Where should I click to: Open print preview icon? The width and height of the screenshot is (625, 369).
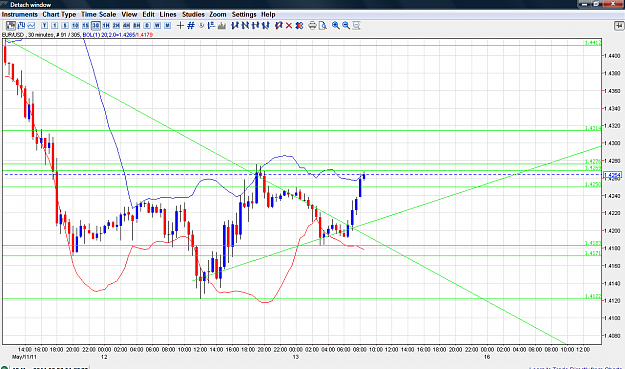click(322, 26)
